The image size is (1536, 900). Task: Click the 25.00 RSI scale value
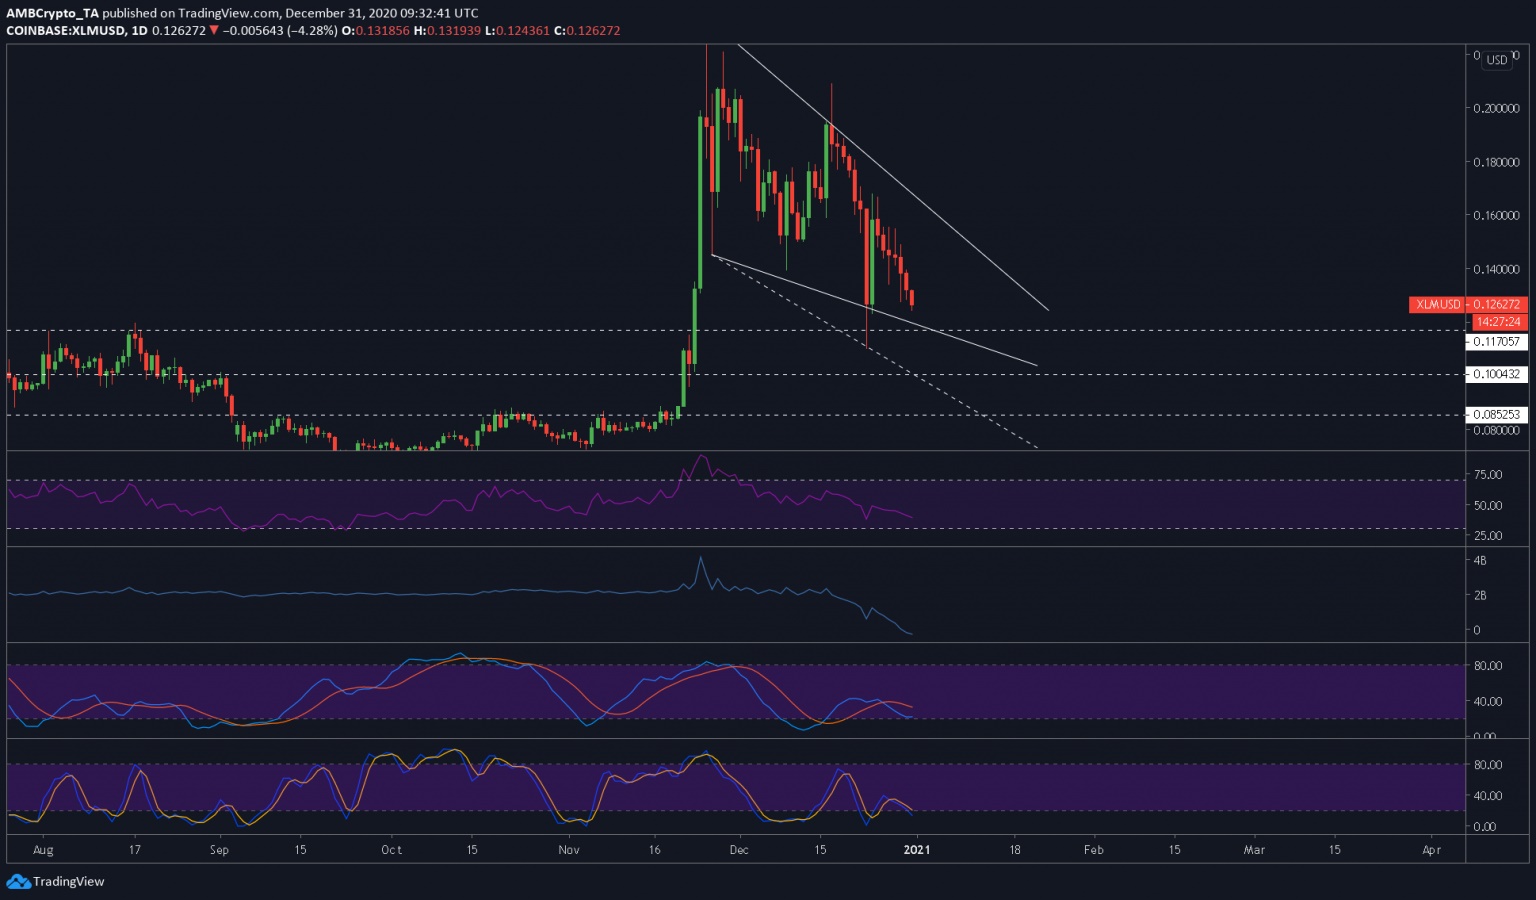coord(1488,536)
